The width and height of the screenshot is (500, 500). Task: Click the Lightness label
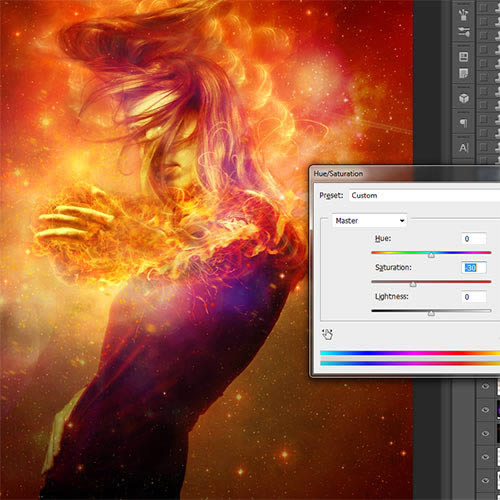[x=392, y=296]
